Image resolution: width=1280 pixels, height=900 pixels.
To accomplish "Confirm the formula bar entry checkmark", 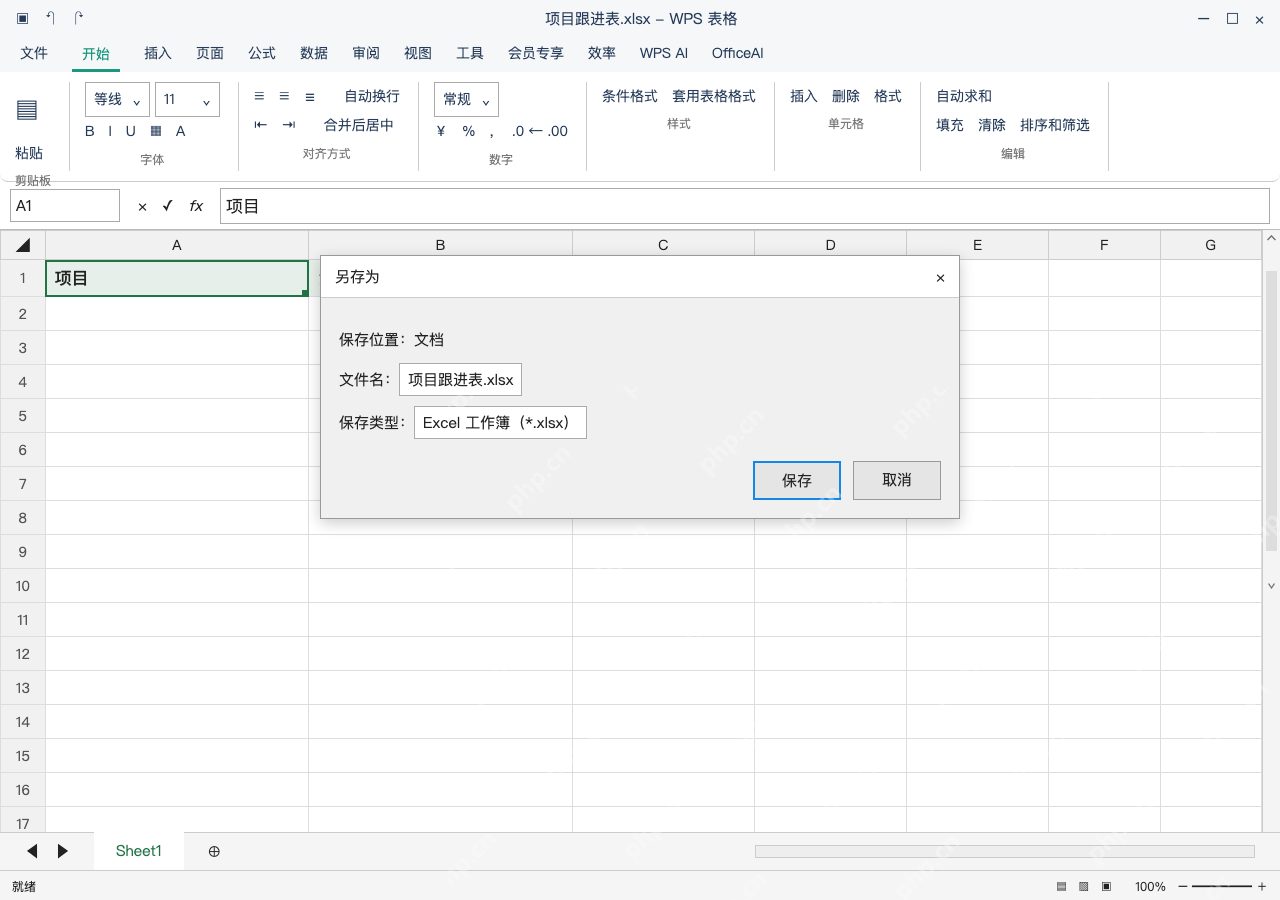I will click(168, 206).
